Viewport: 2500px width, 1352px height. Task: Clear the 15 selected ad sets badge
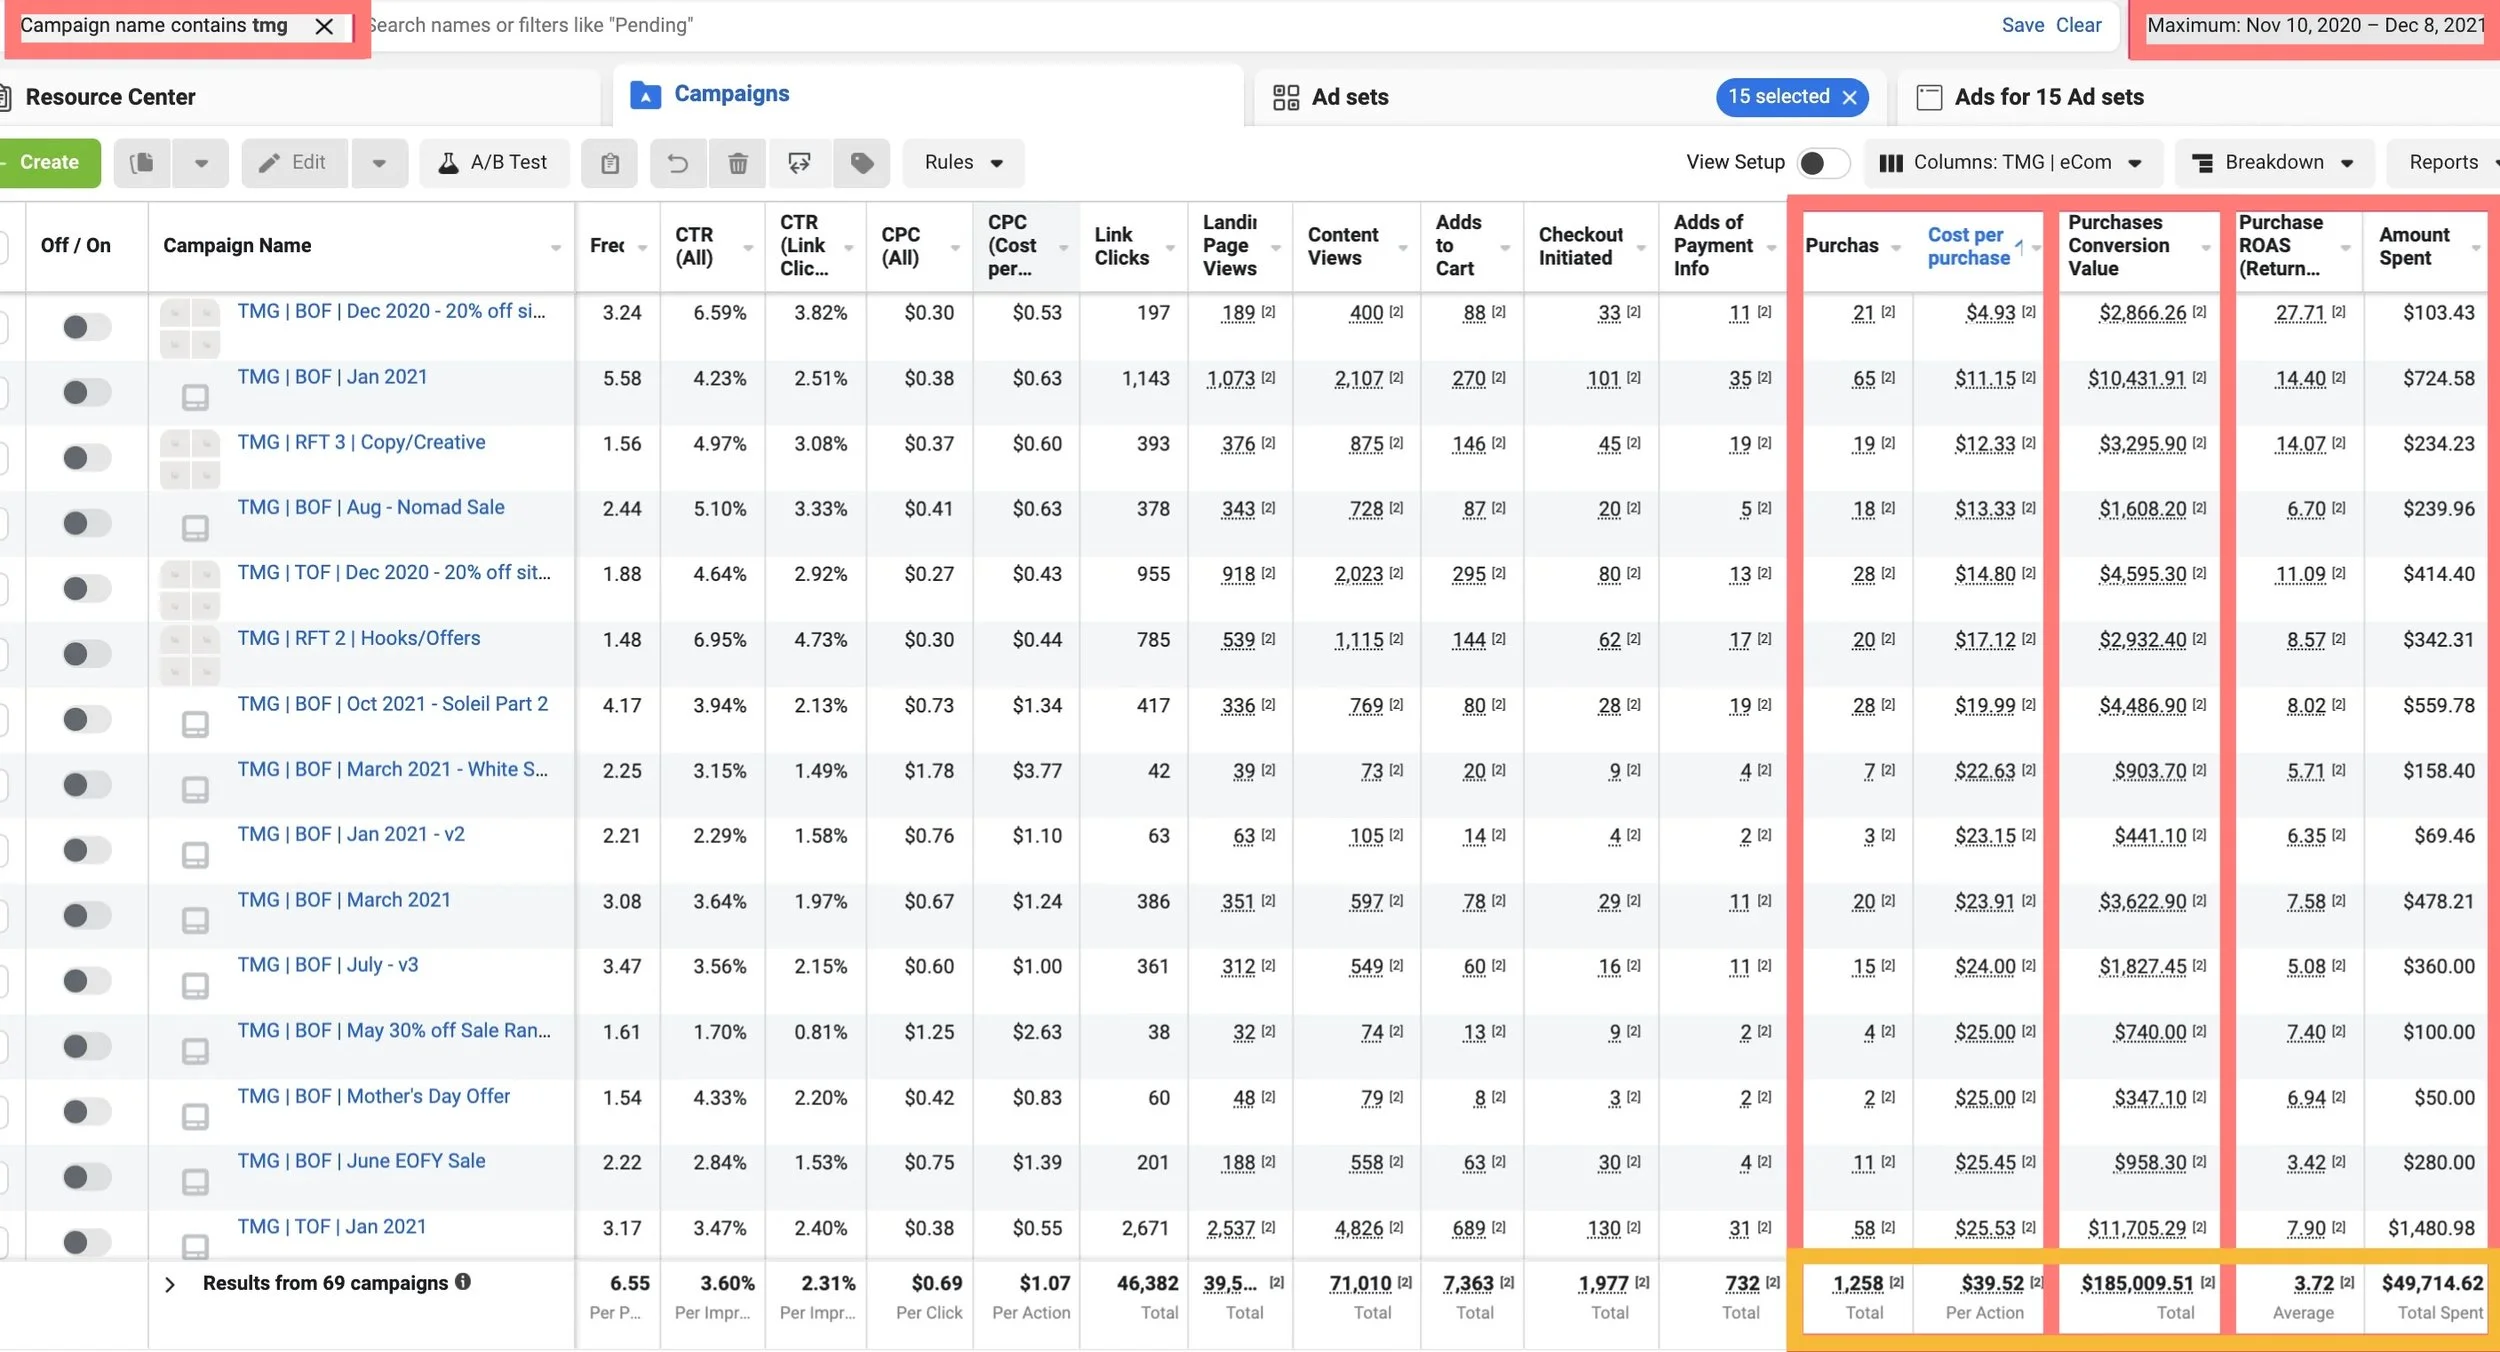coord(1850,97)
